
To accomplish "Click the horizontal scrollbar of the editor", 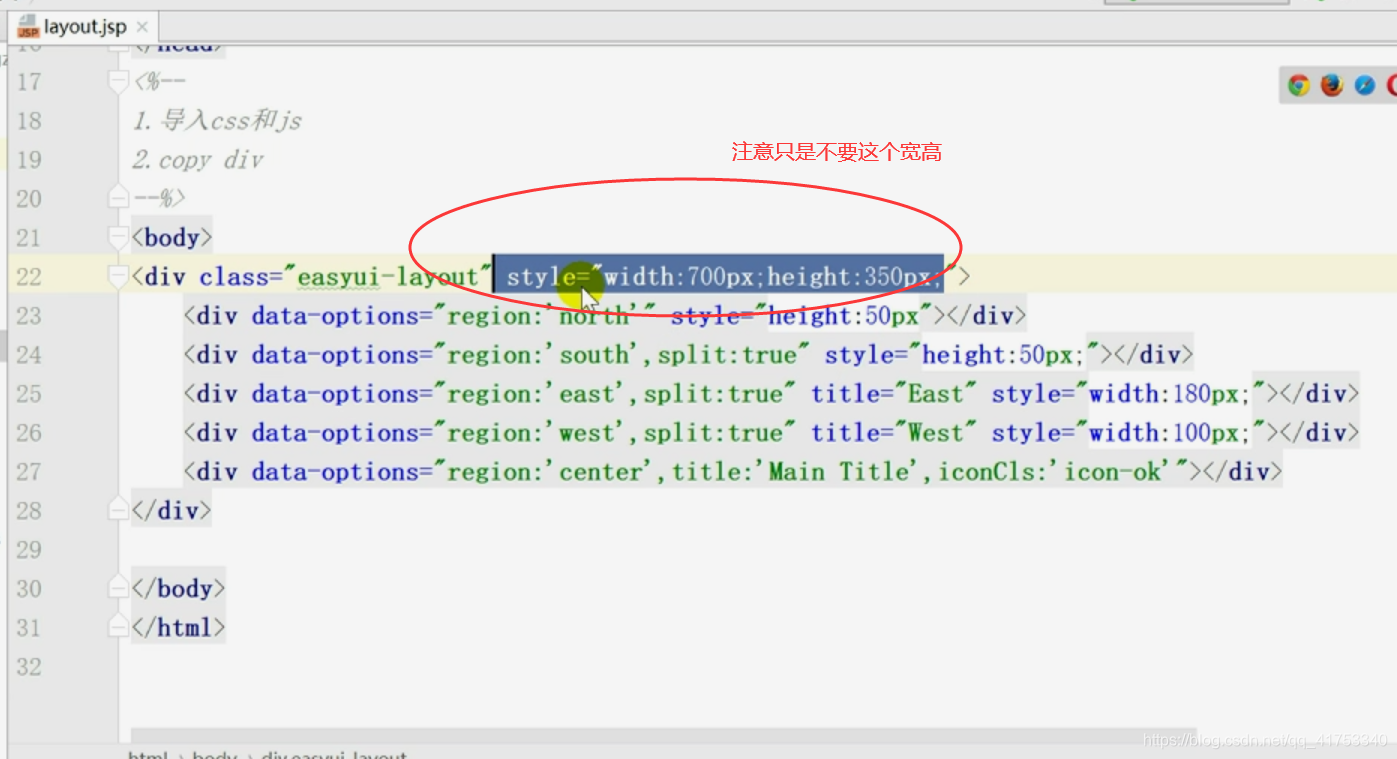I will tap(663, 735).
